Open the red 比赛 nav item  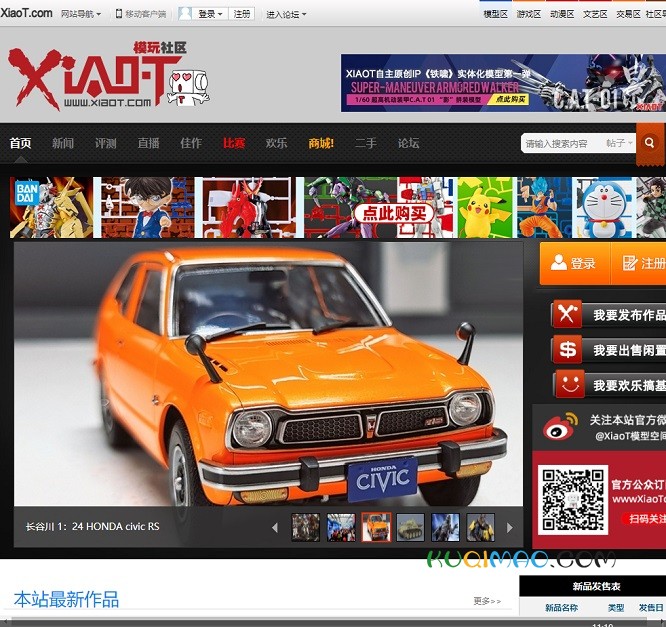pyautogui.click(x=234, y=143)
